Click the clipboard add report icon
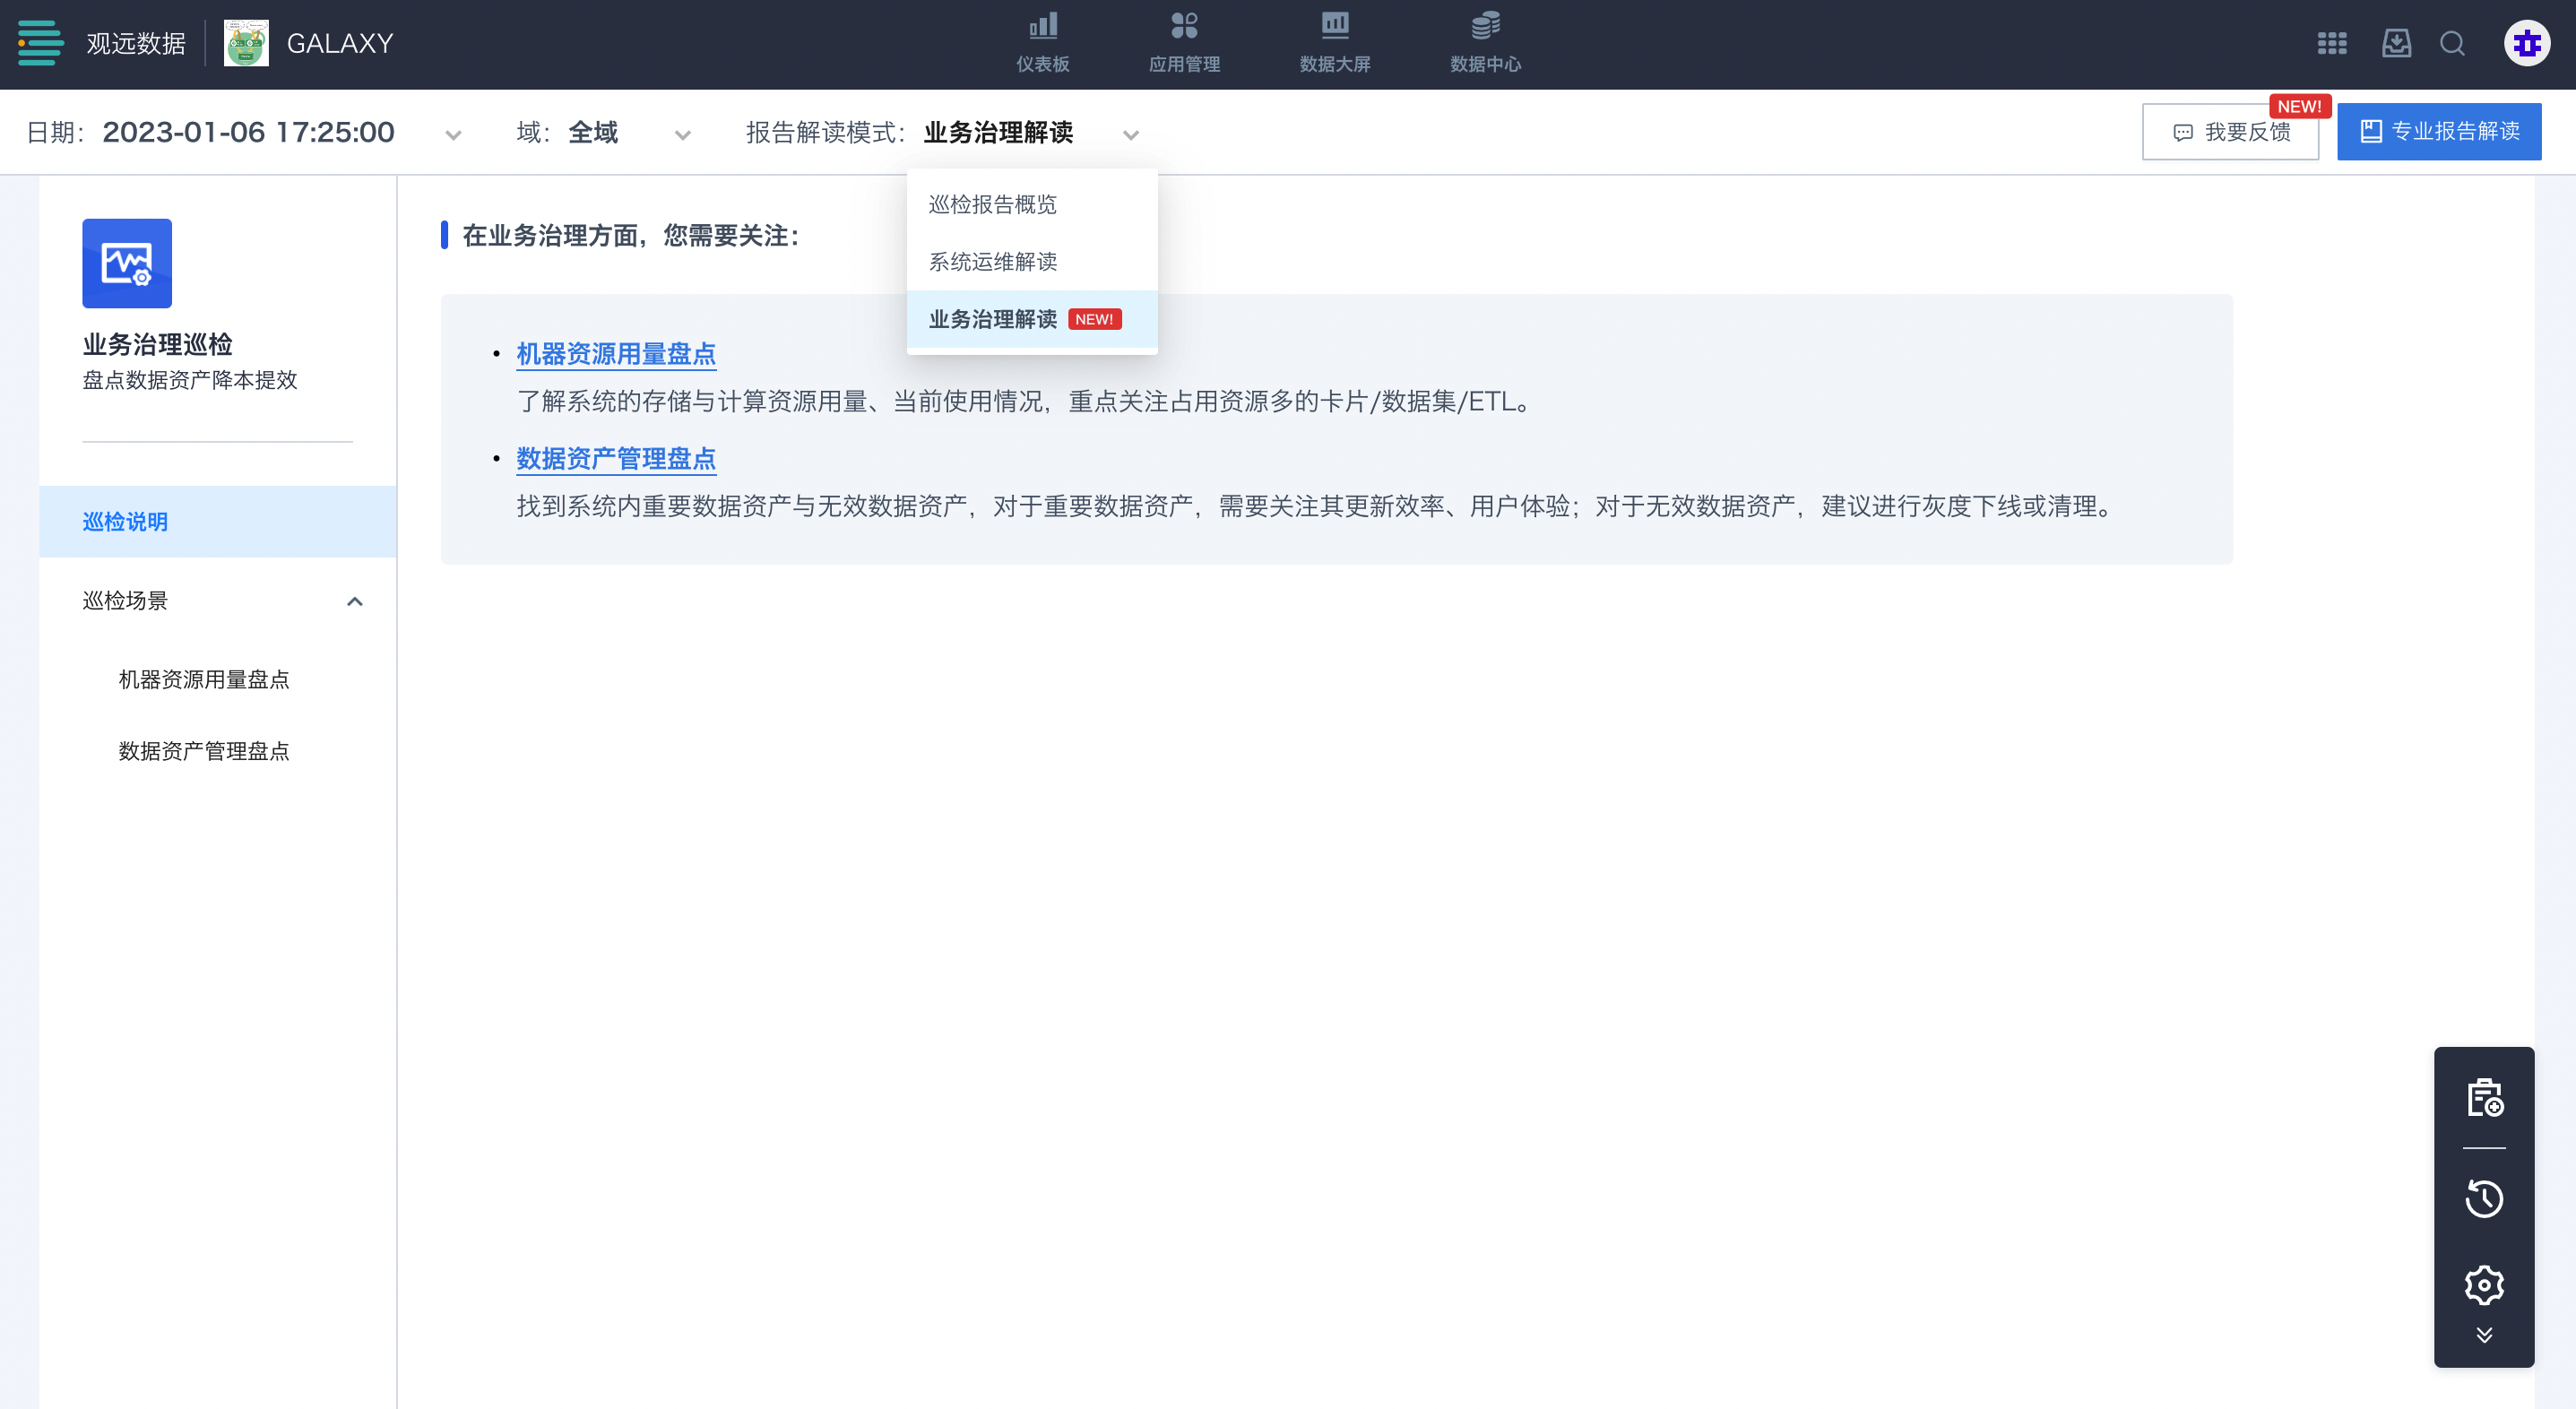This screenshot has width=2576, height=1409. (2484, 1098)
